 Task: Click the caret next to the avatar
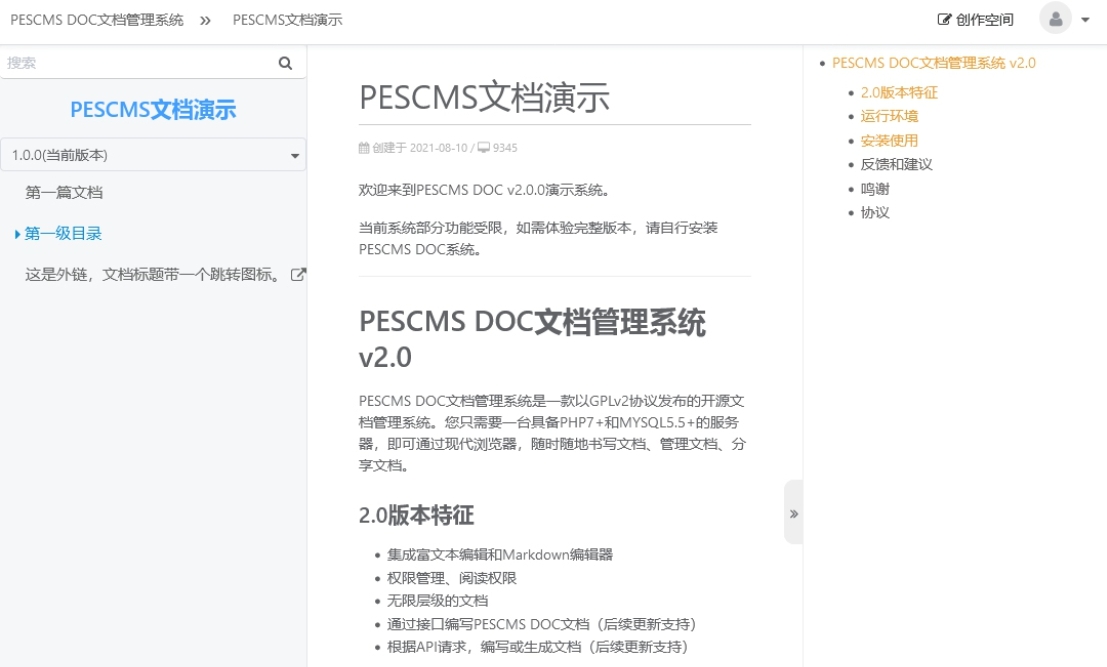(x=1085, y=19)
